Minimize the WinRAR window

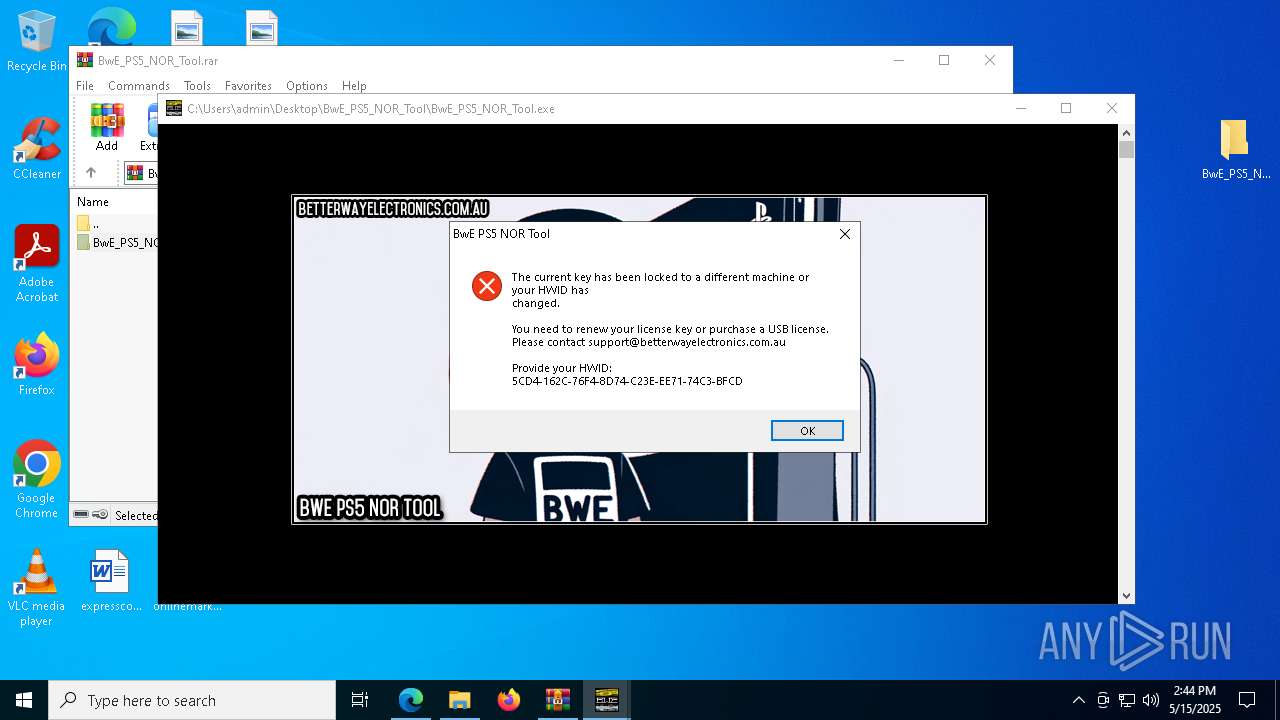[898, 60]
